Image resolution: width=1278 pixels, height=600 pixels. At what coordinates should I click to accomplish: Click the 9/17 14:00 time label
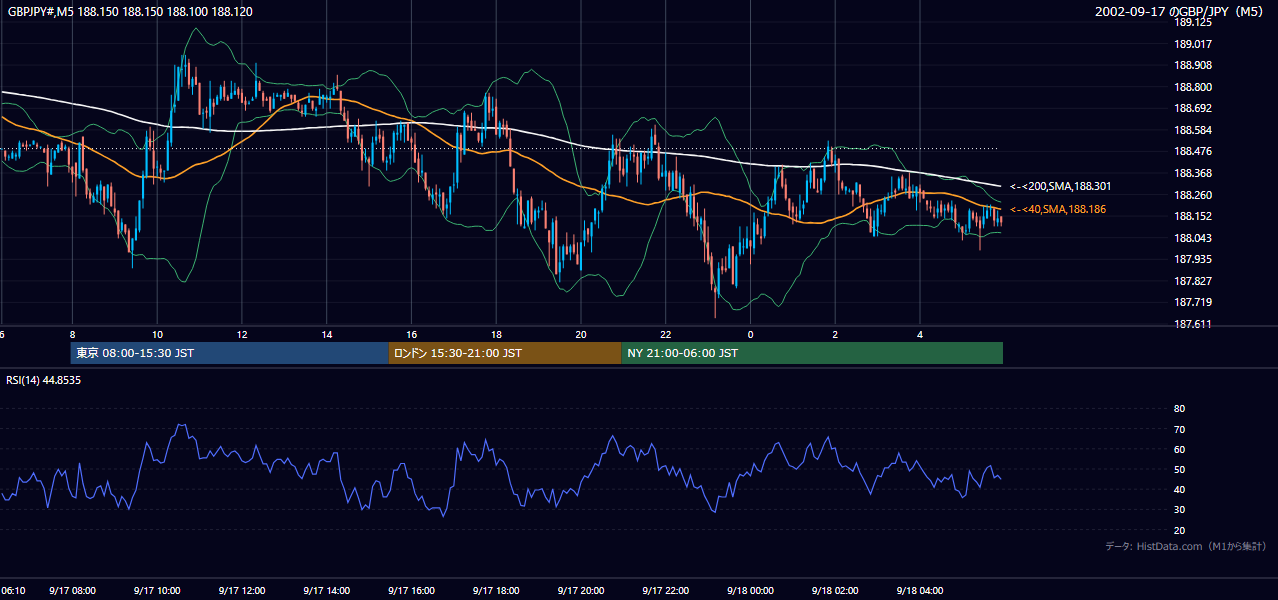tap(327, 591)
